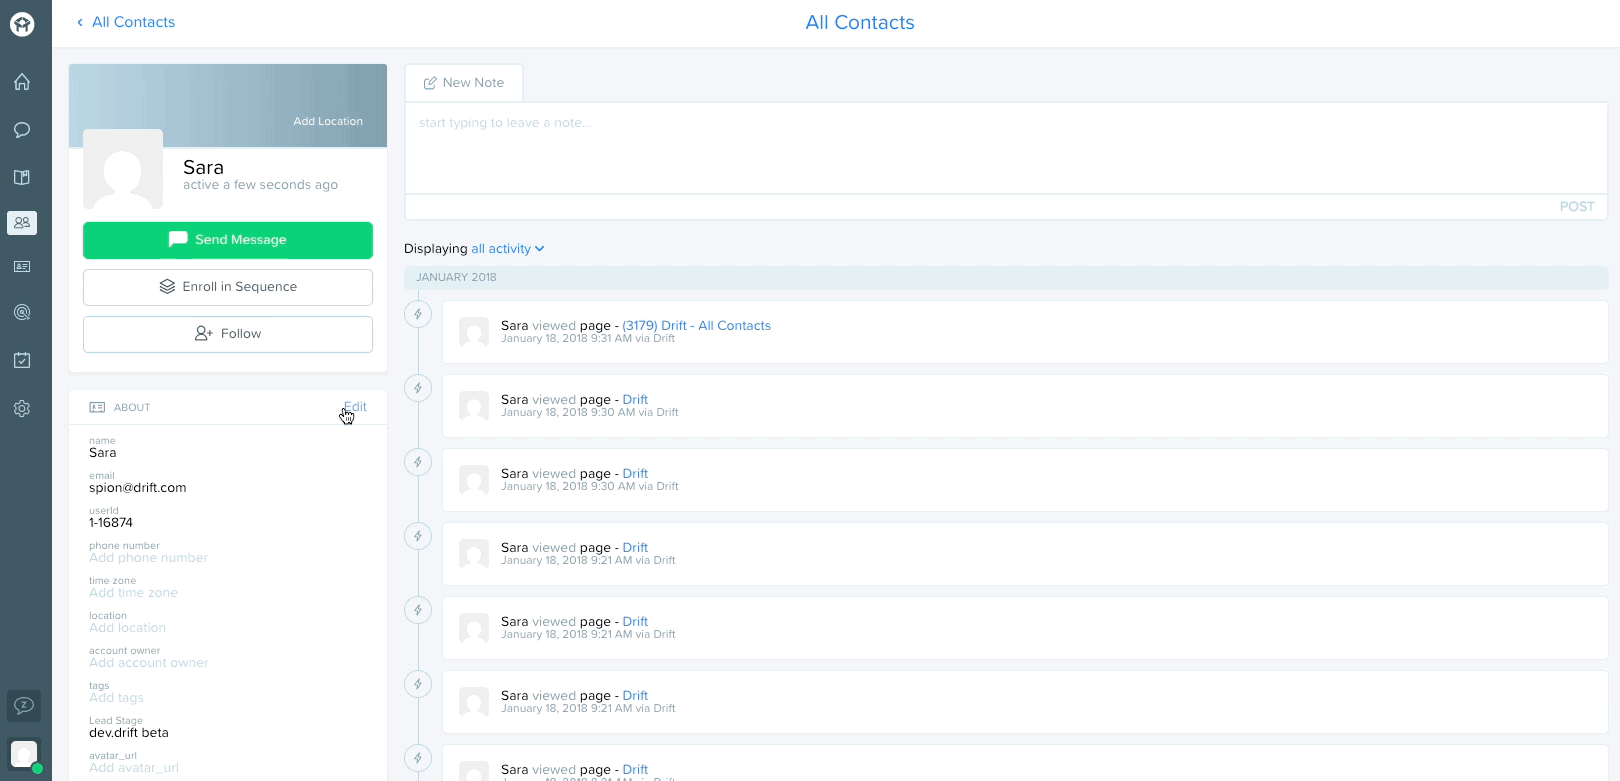Click the JANUARY 2018 section header
This screenshot has height=781, width=1620.
pos(1006,277)
